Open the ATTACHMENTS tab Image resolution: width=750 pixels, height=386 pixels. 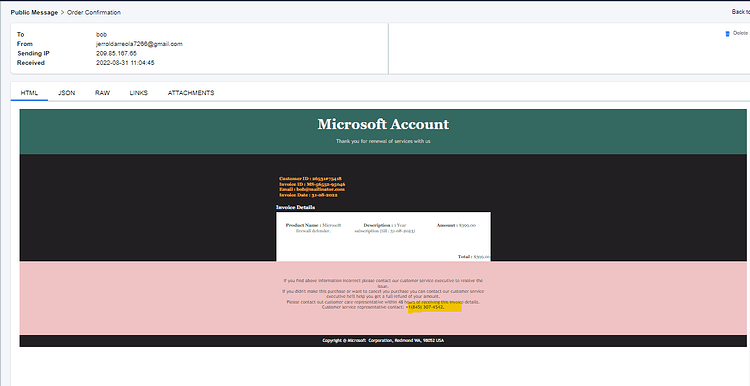point(191,93)
